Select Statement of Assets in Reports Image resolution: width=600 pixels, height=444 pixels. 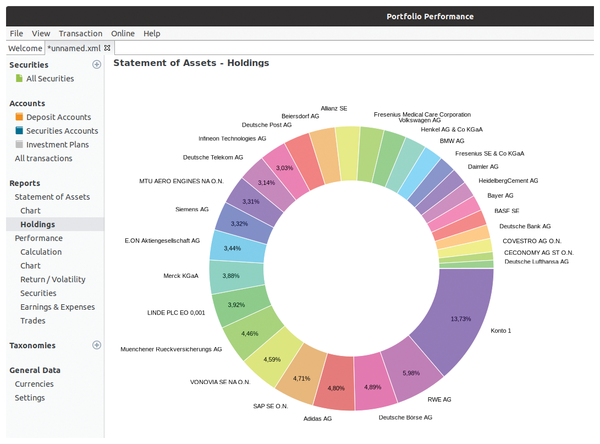pos(52,197)
